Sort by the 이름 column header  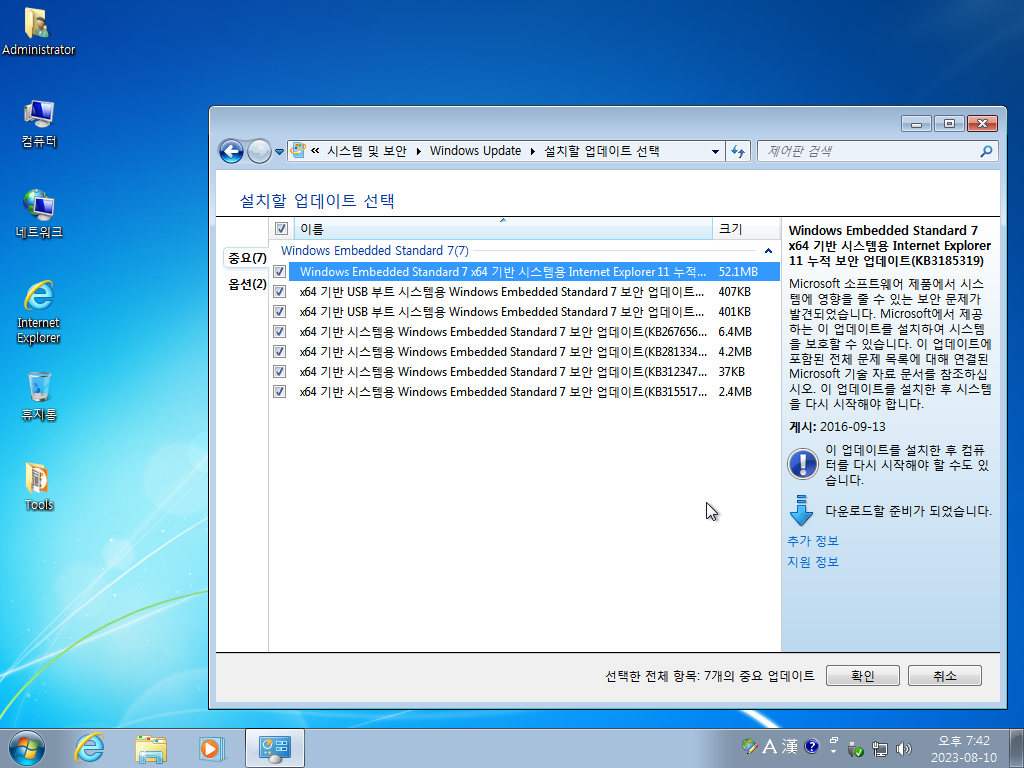503,229
